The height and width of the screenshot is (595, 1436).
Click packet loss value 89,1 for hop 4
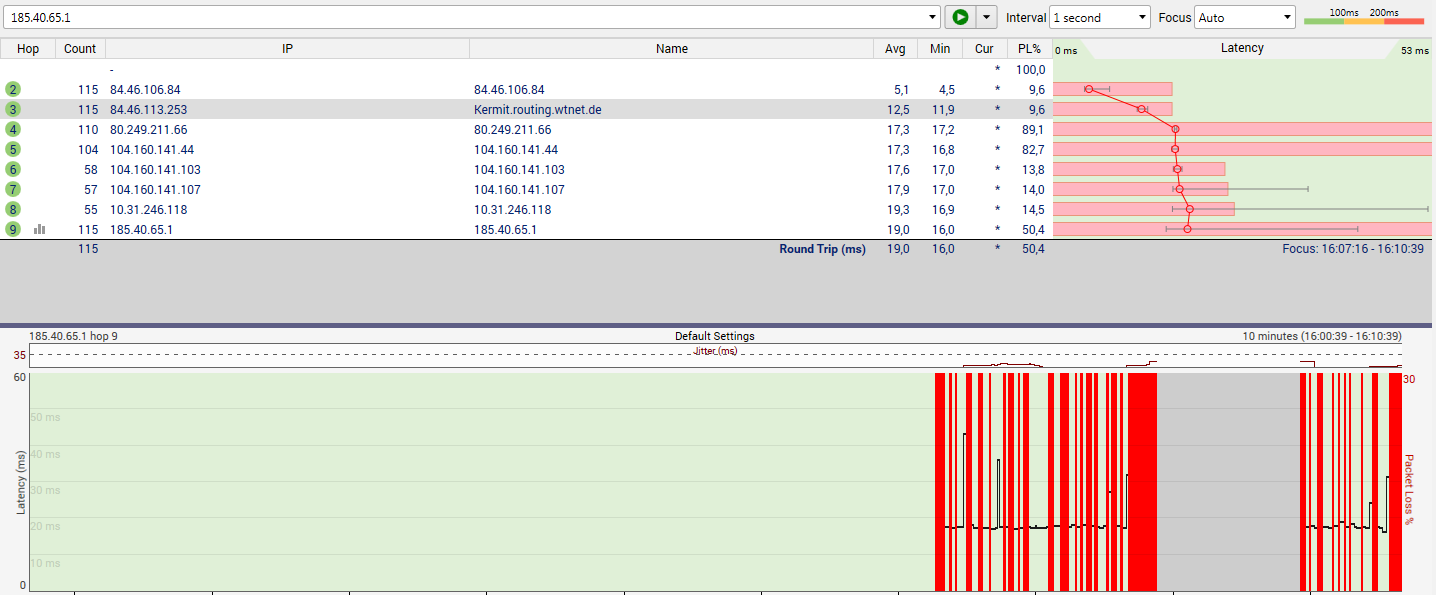(1033, 130)
